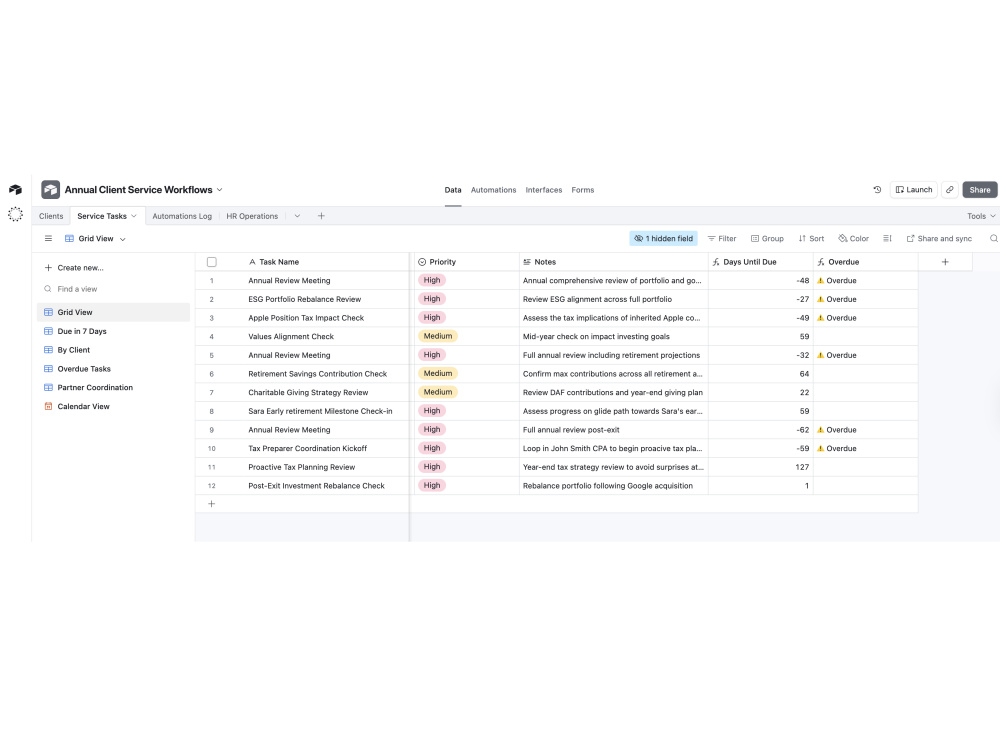
Task: Check the select-all rows checkbox
Action: 212,262
